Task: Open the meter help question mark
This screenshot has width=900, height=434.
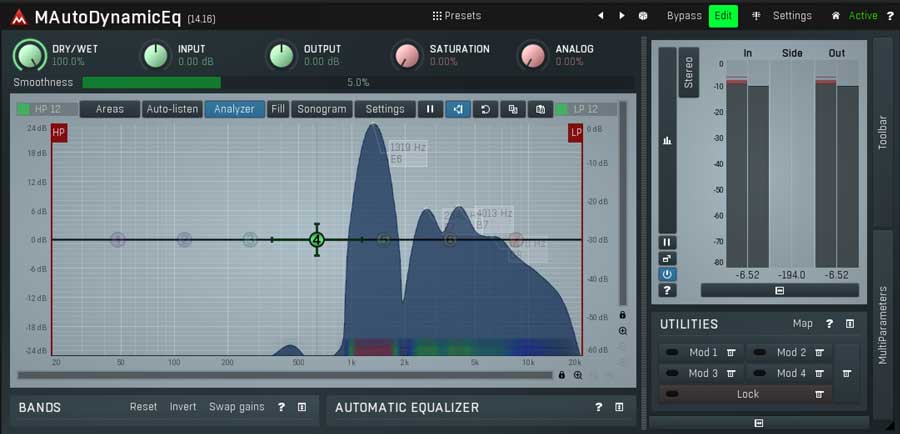Action: click(x=667, y=290)
